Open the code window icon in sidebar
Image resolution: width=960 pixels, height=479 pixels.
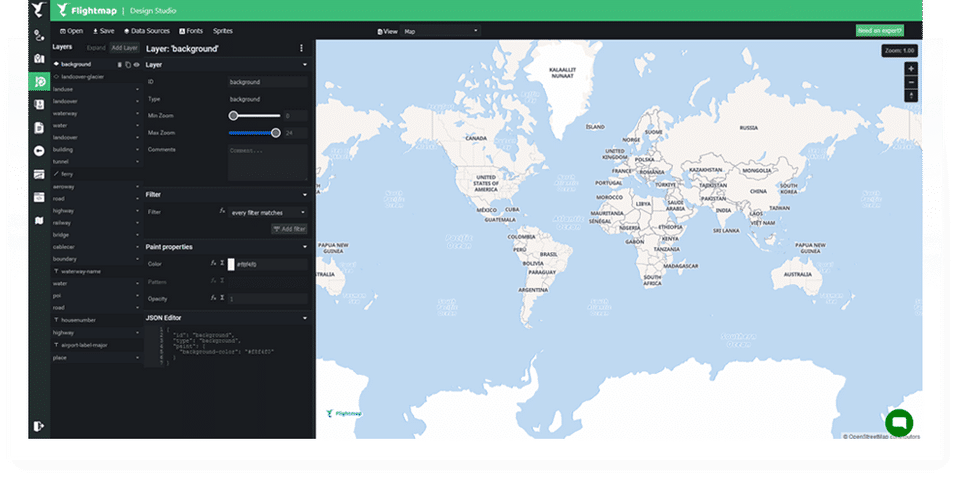[39, 197]
